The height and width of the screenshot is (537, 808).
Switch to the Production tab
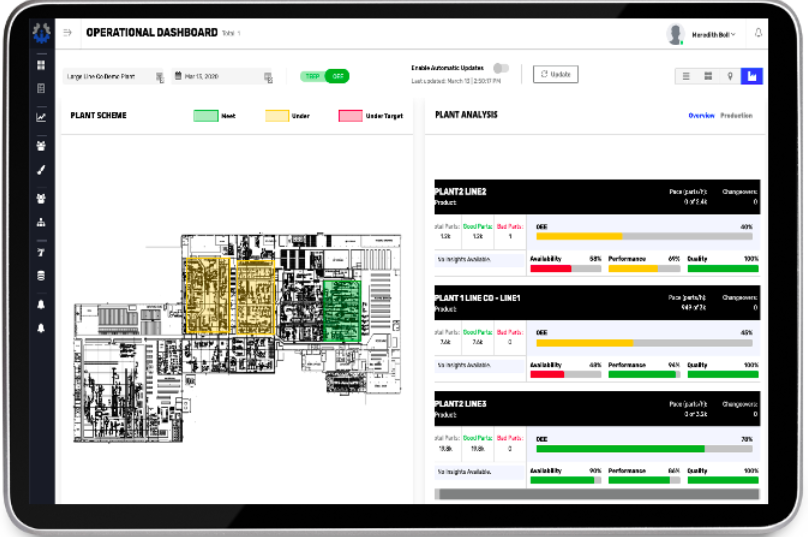tap(737, 116)
